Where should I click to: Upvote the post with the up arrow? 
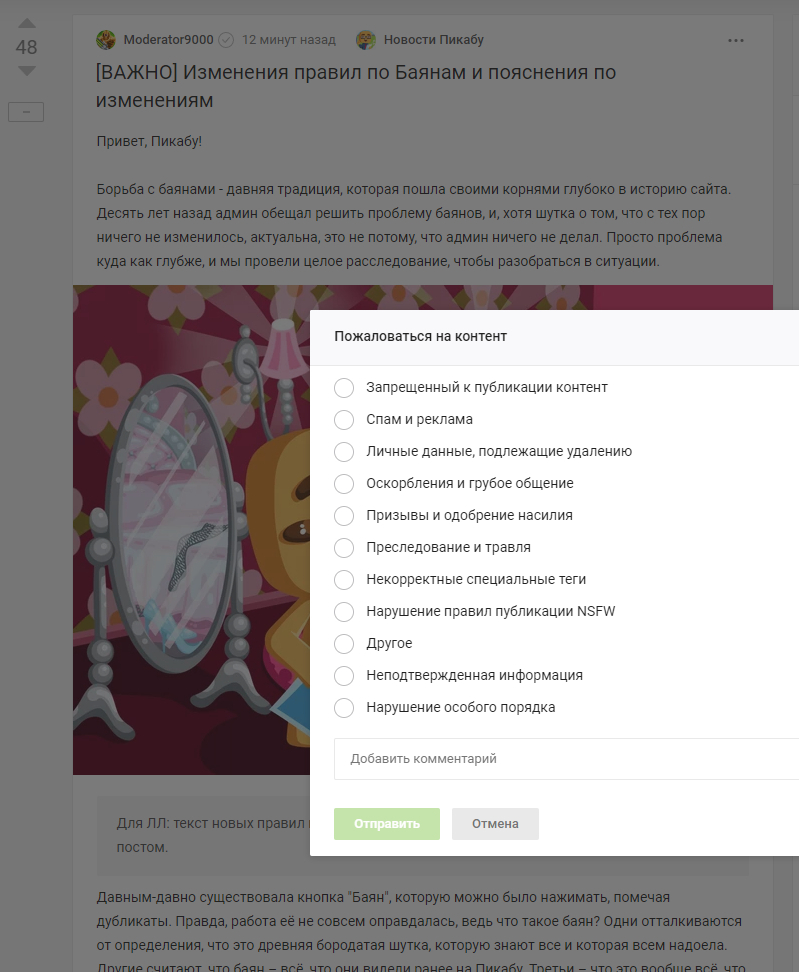27,23
